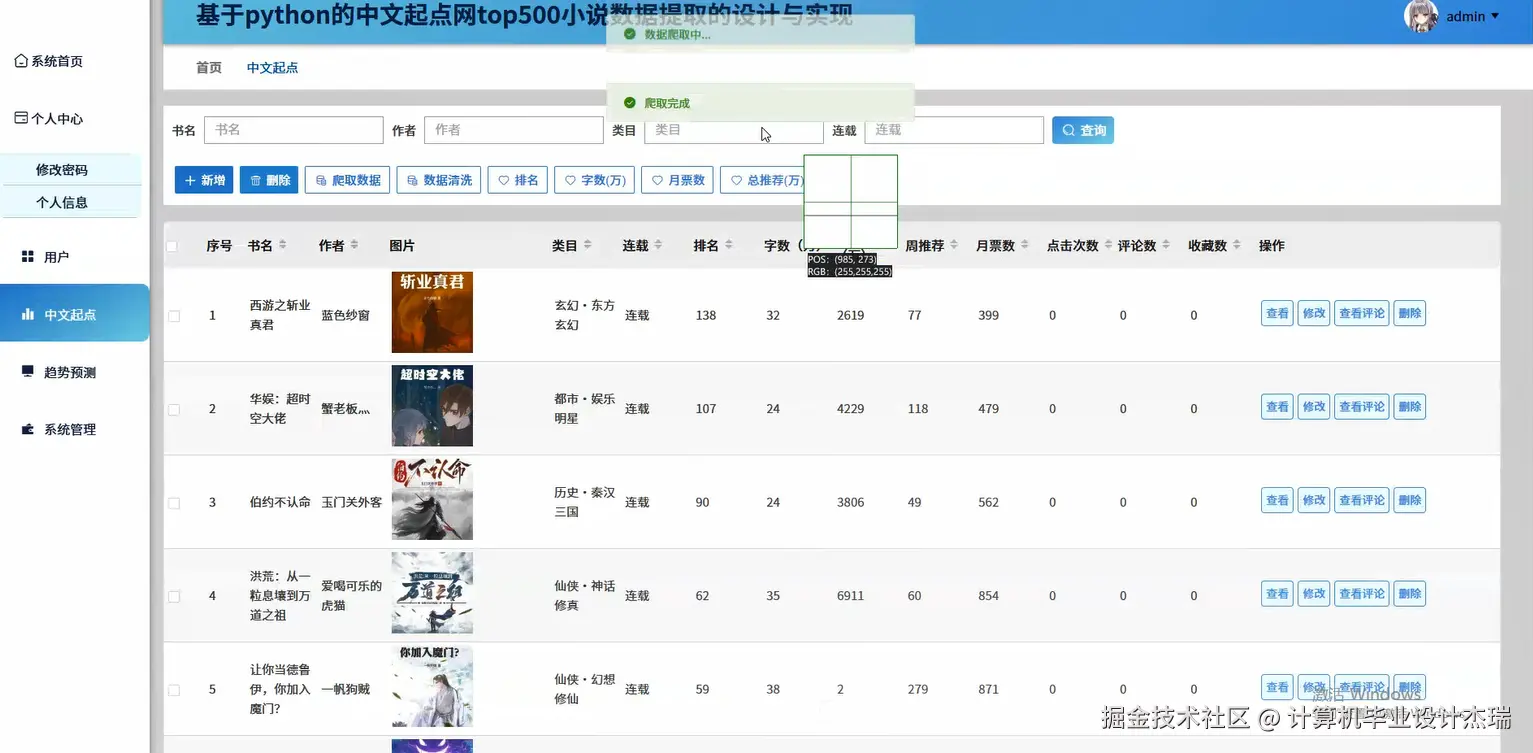Click 删除 for 伯约不认命 row
The width and height of the screenshot is (1533, 753).
1410,500
